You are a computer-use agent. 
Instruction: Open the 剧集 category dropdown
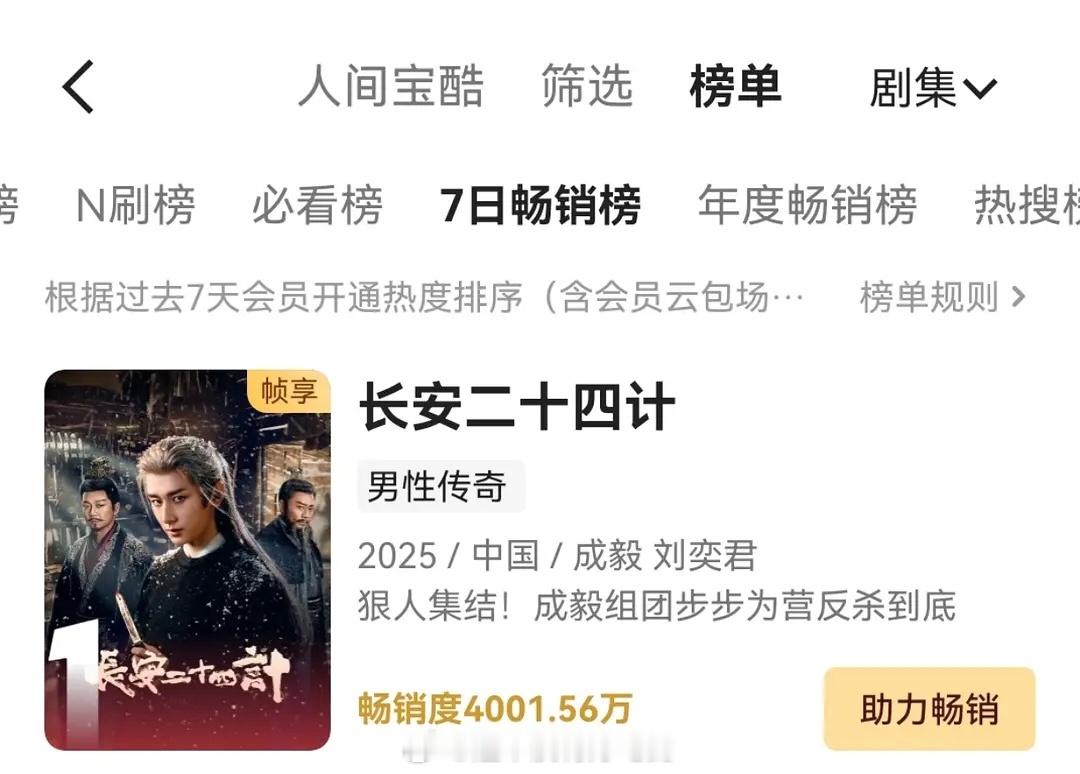coord(933,88)
